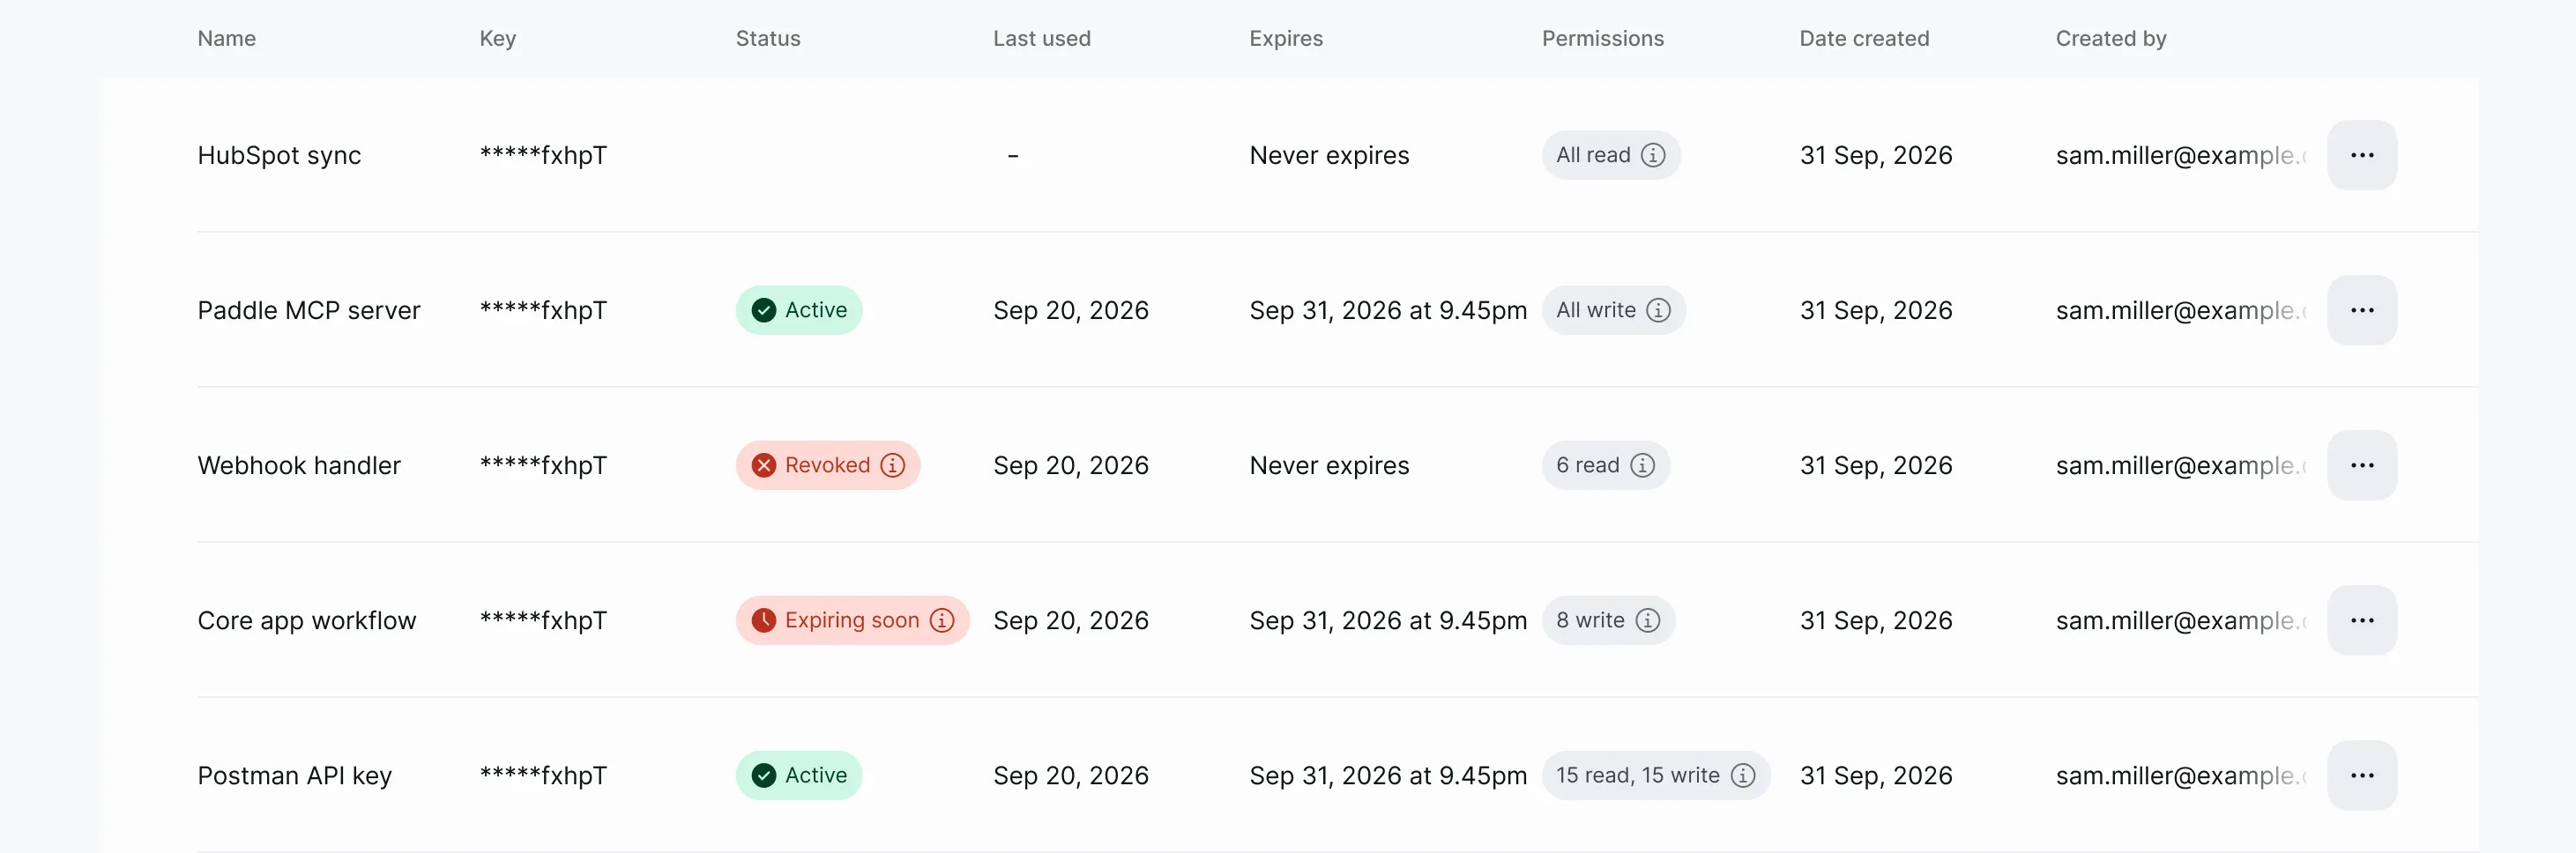This screenshot has height=853, width=2576.
Task: Open the actions menu for Webhook handler
Action: pos(2362,465)
